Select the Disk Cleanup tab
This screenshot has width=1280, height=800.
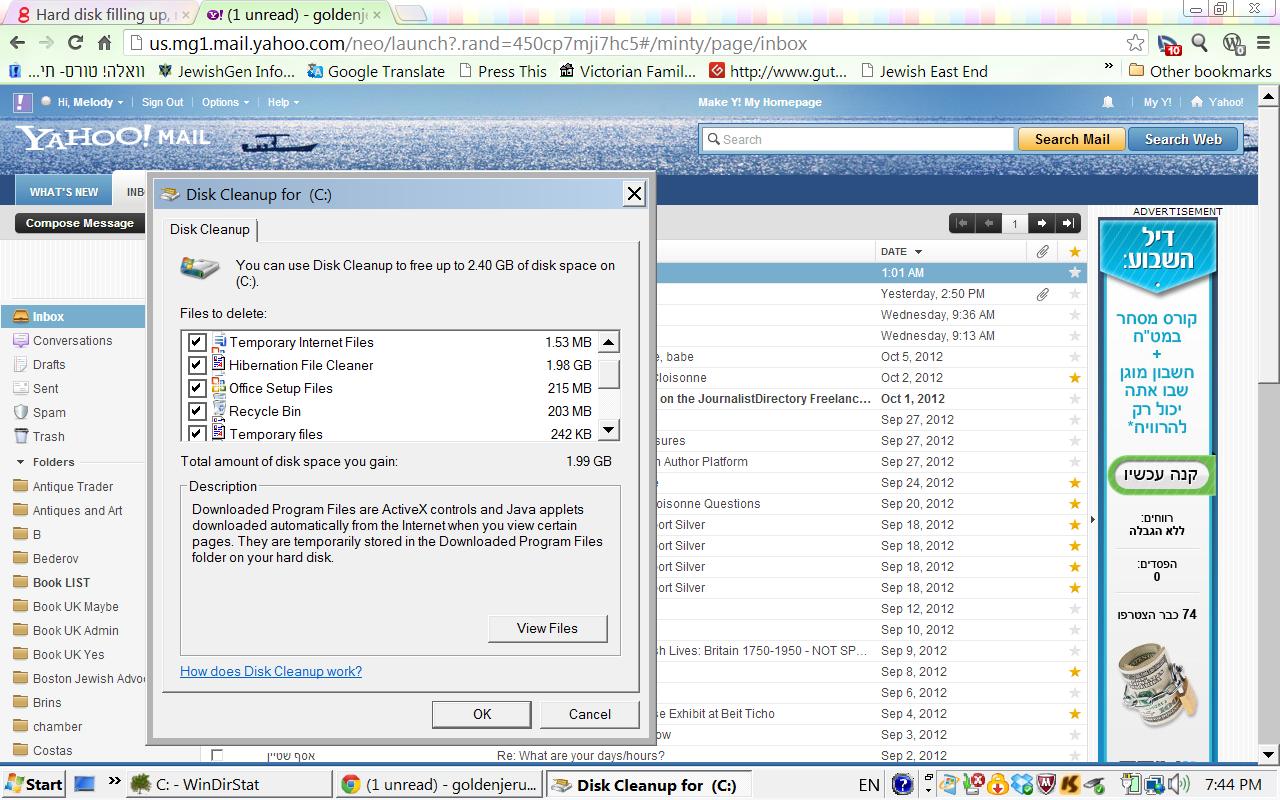pyautogui.click(x=210, y=229)
